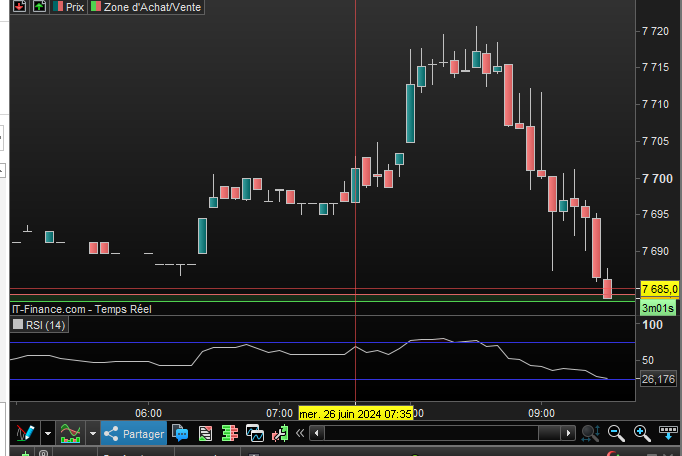Click the zoom-with-arrows magnifier icon
The image size is (682, 456).
click(x=591, y=433)
